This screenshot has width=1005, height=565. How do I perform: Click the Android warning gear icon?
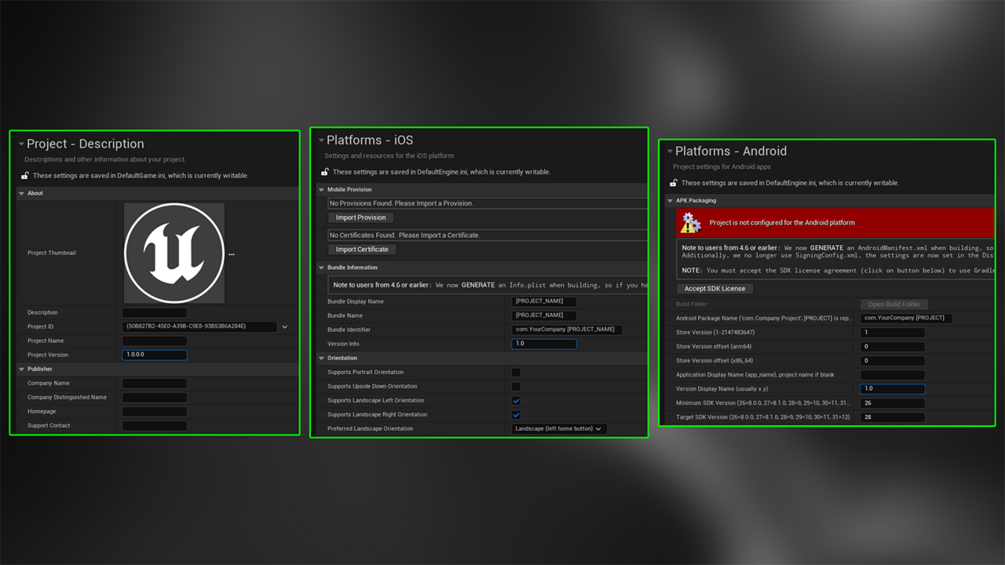[690, 223]
